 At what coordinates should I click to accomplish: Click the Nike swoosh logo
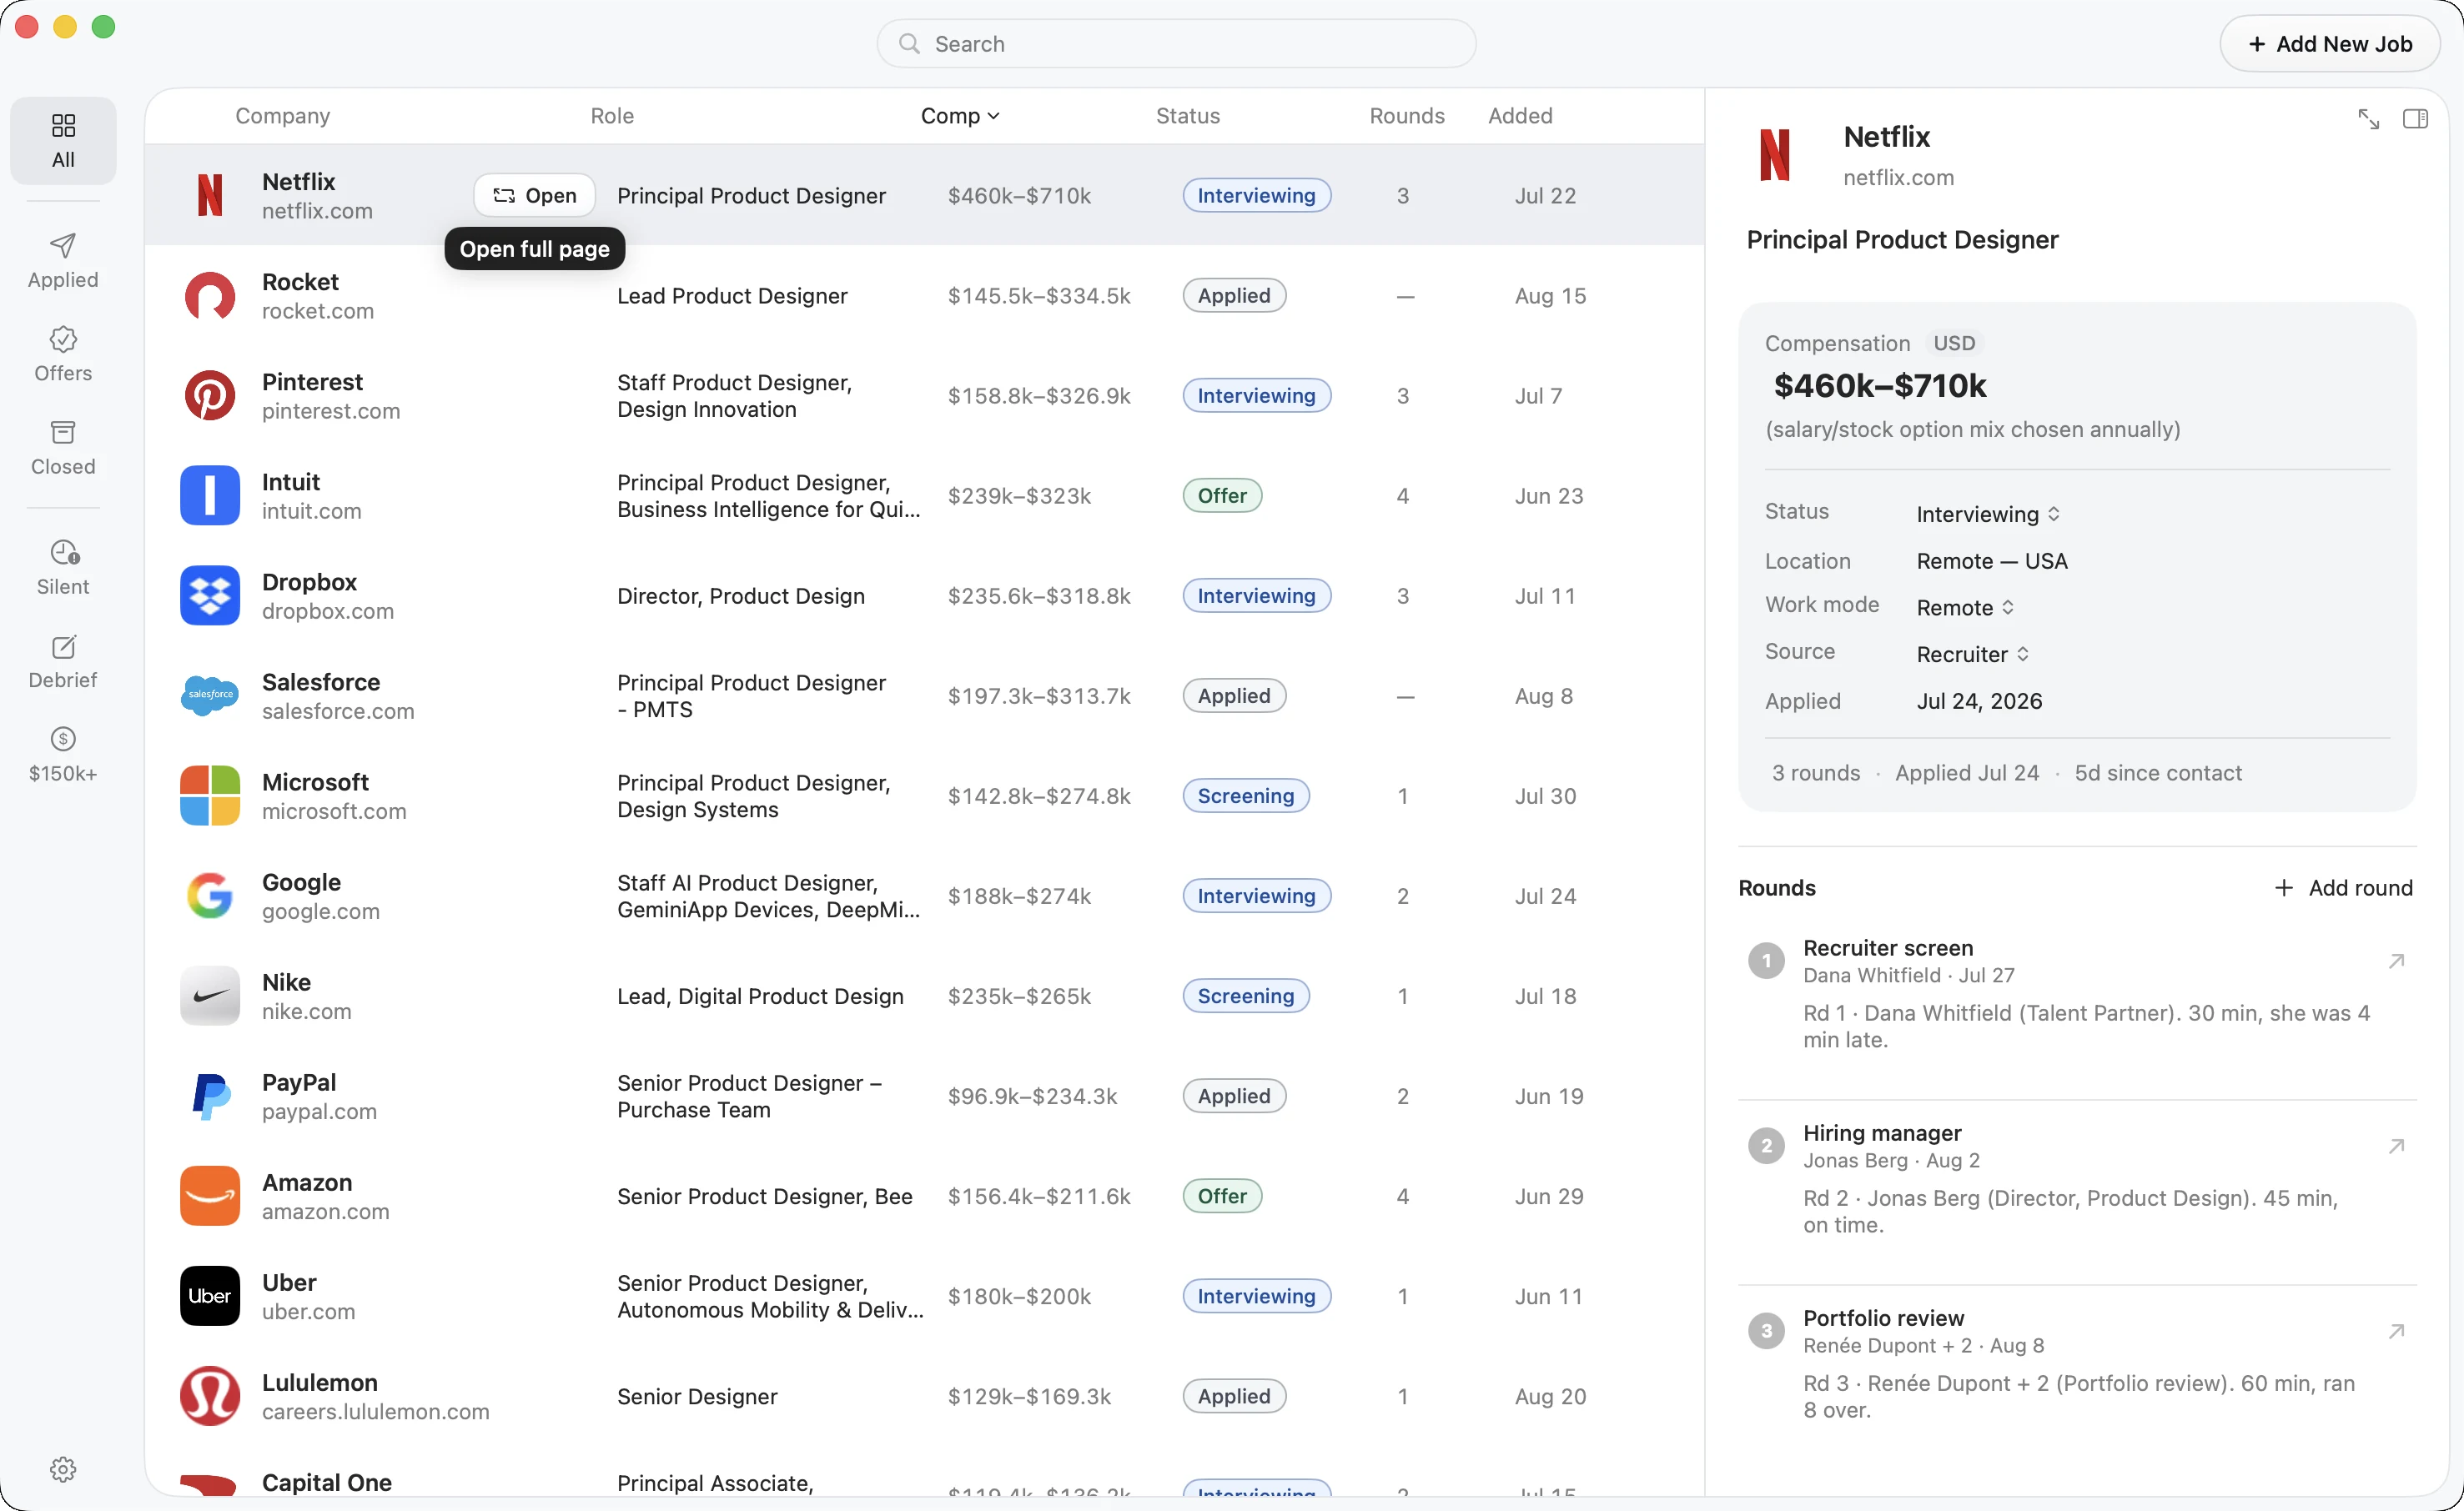[210, 996]
